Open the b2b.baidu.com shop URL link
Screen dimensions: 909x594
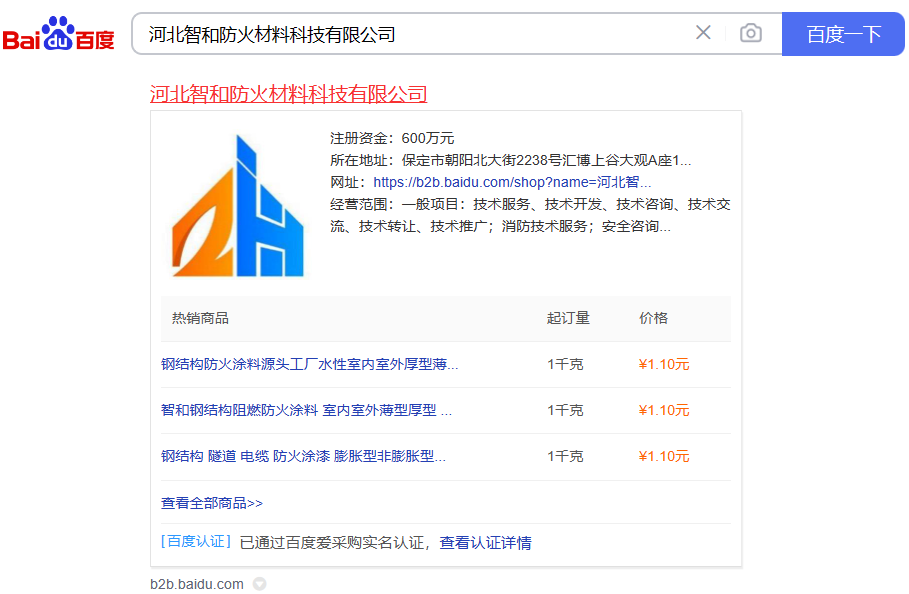(512, 182)
